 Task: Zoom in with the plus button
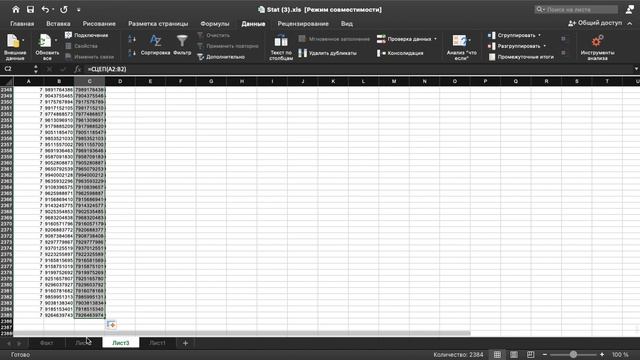click(x=602, y=355)
